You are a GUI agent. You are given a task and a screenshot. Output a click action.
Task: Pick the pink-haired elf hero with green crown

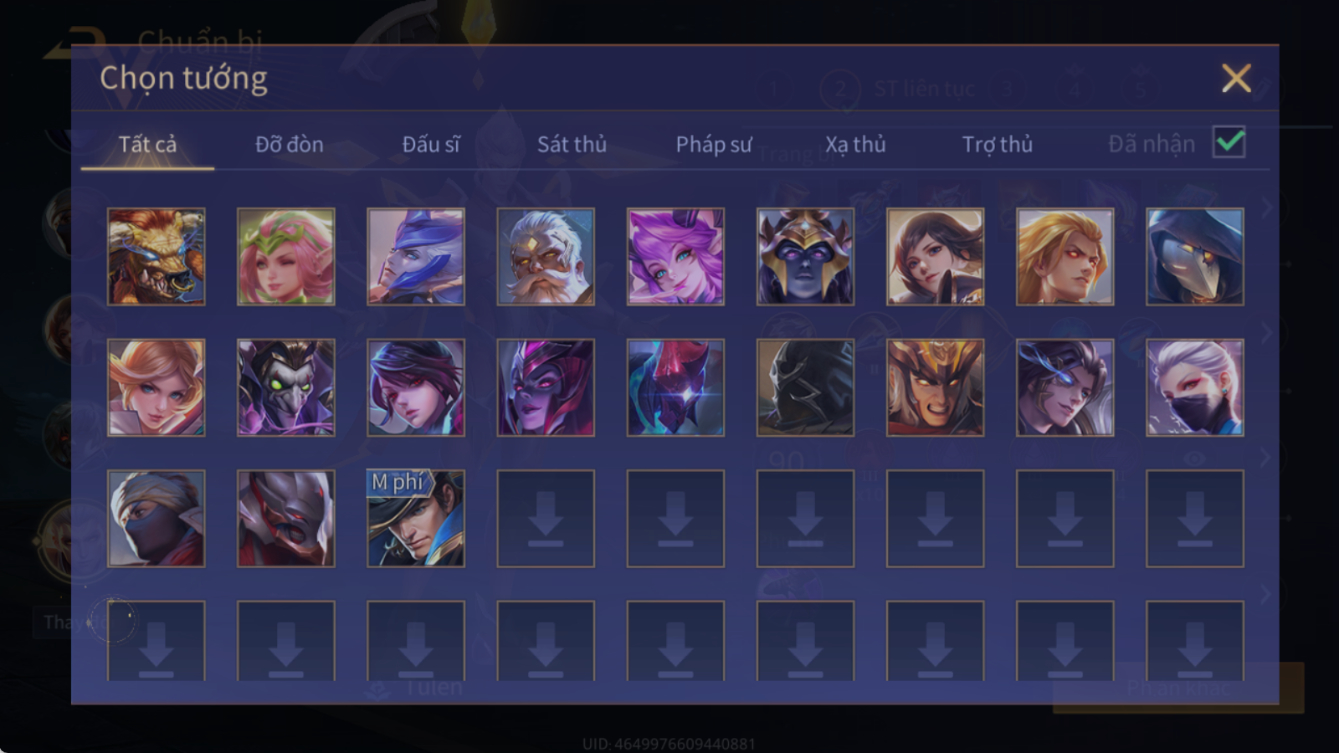click(286, 257)
